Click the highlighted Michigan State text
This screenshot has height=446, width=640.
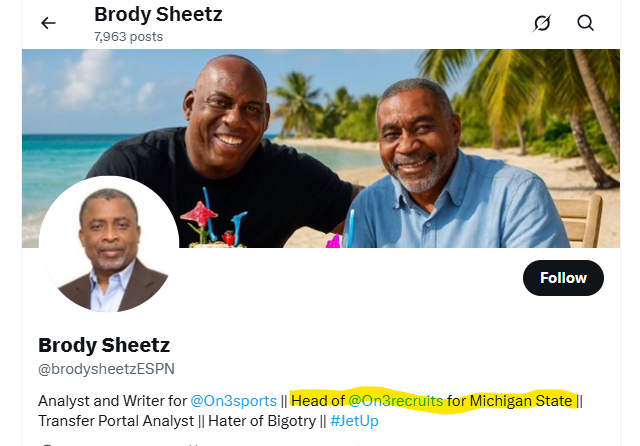(521, 401)
